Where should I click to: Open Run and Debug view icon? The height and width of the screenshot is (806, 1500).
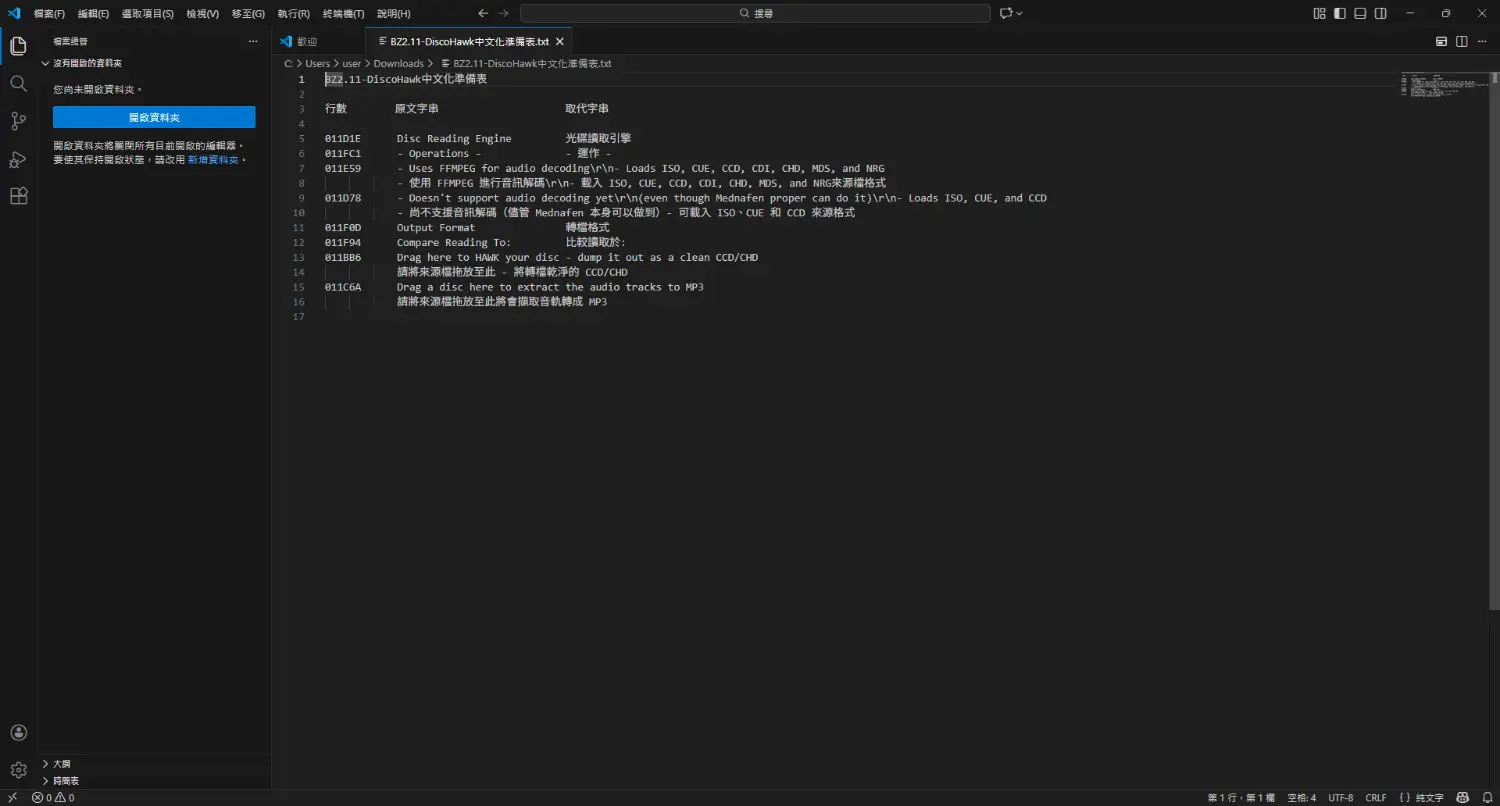click(18, 159)
